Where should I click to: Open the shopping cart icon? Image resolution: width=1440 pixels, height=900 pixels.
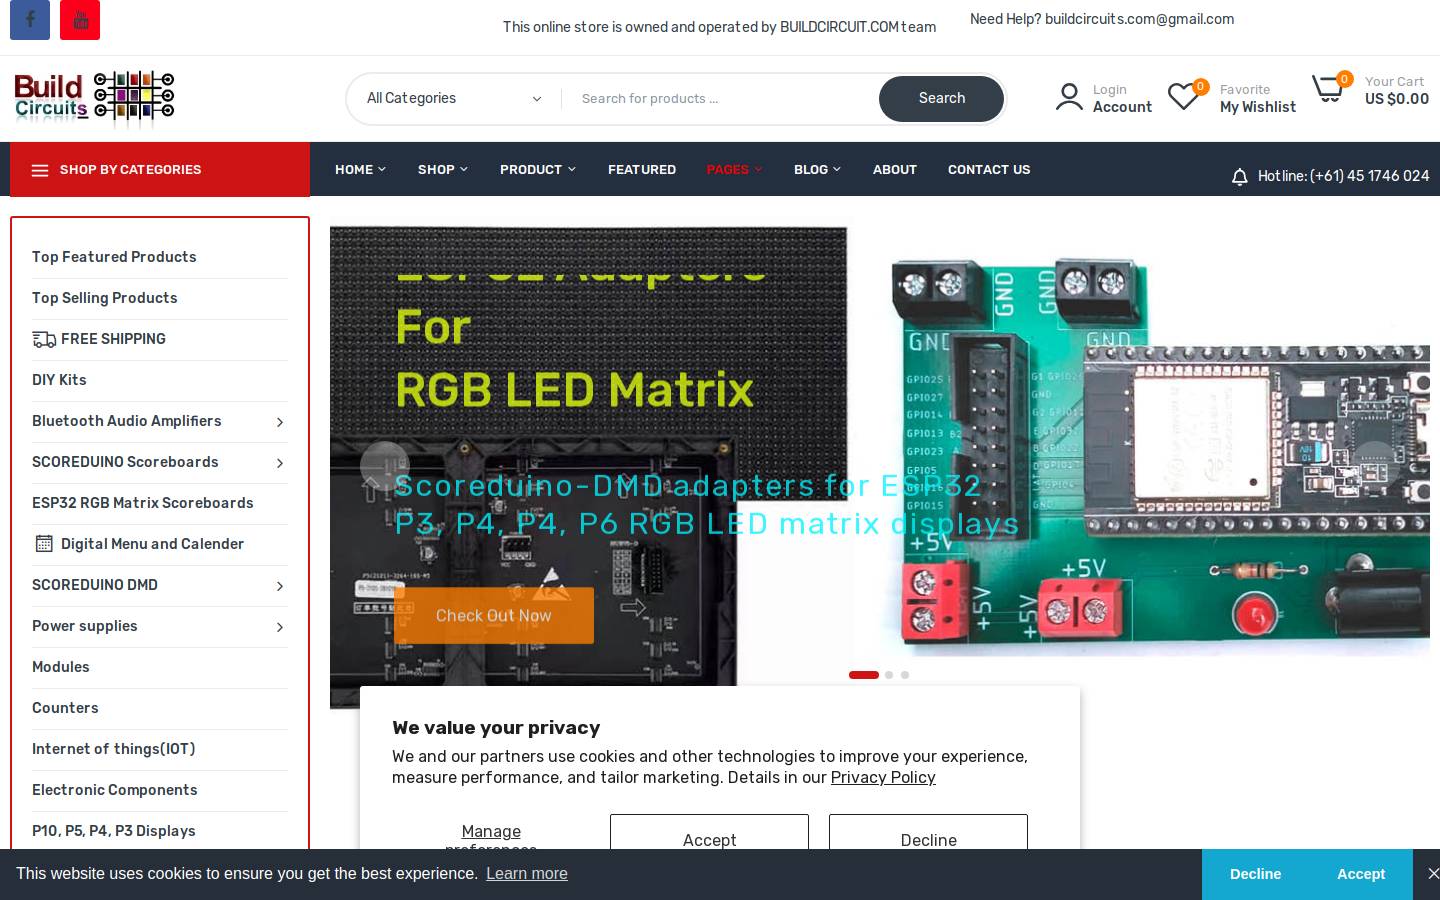coord(1328,89)
